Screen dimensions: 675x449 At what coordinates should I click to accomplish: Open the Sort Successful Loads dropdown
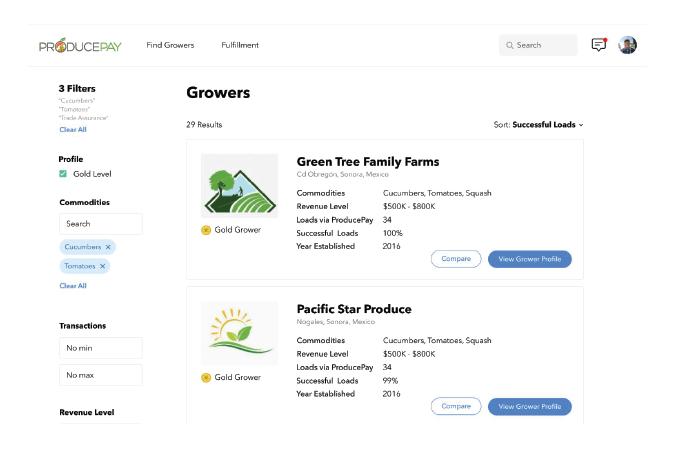(x=539, y=125)
